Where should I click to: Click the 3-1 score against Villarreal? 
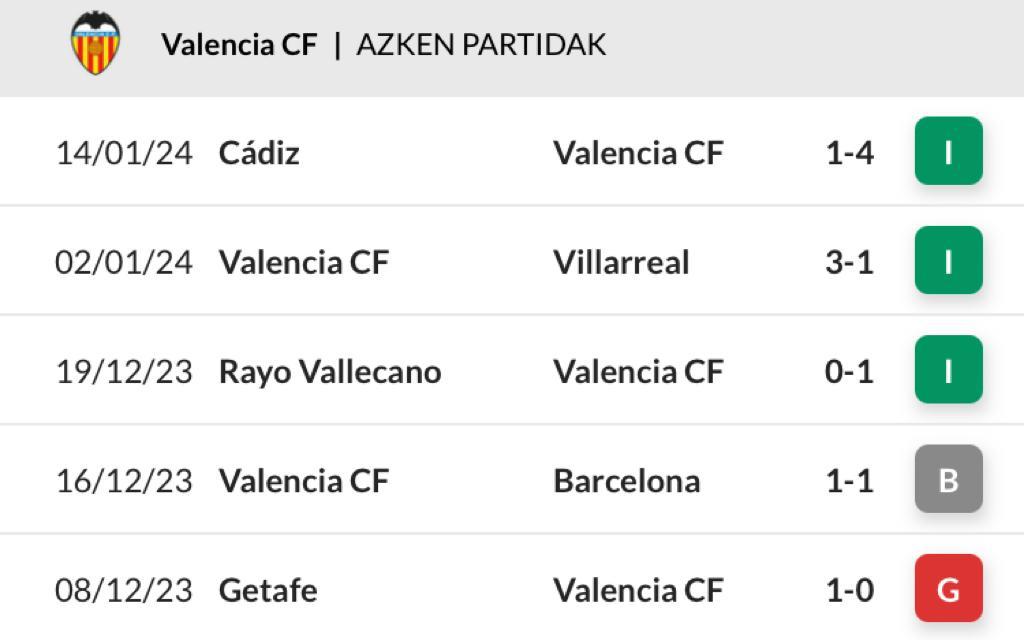click(x=850, y=262)
